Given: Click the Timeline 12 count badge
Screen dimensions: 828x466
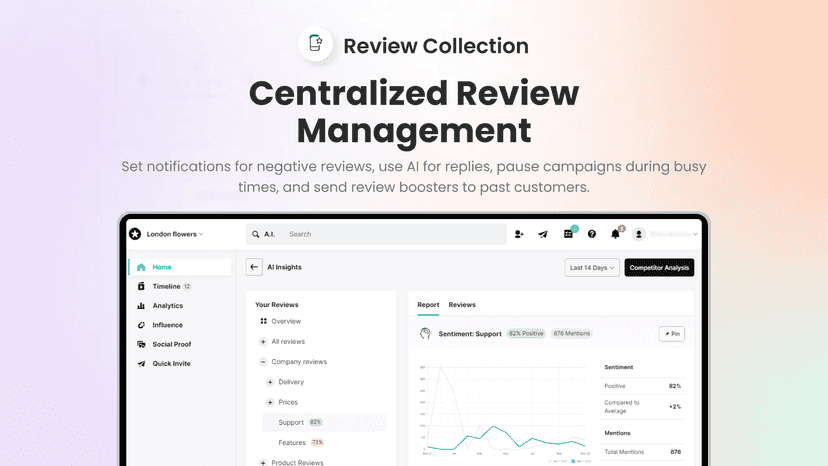Looking at the screenshot, I should 187,286.
